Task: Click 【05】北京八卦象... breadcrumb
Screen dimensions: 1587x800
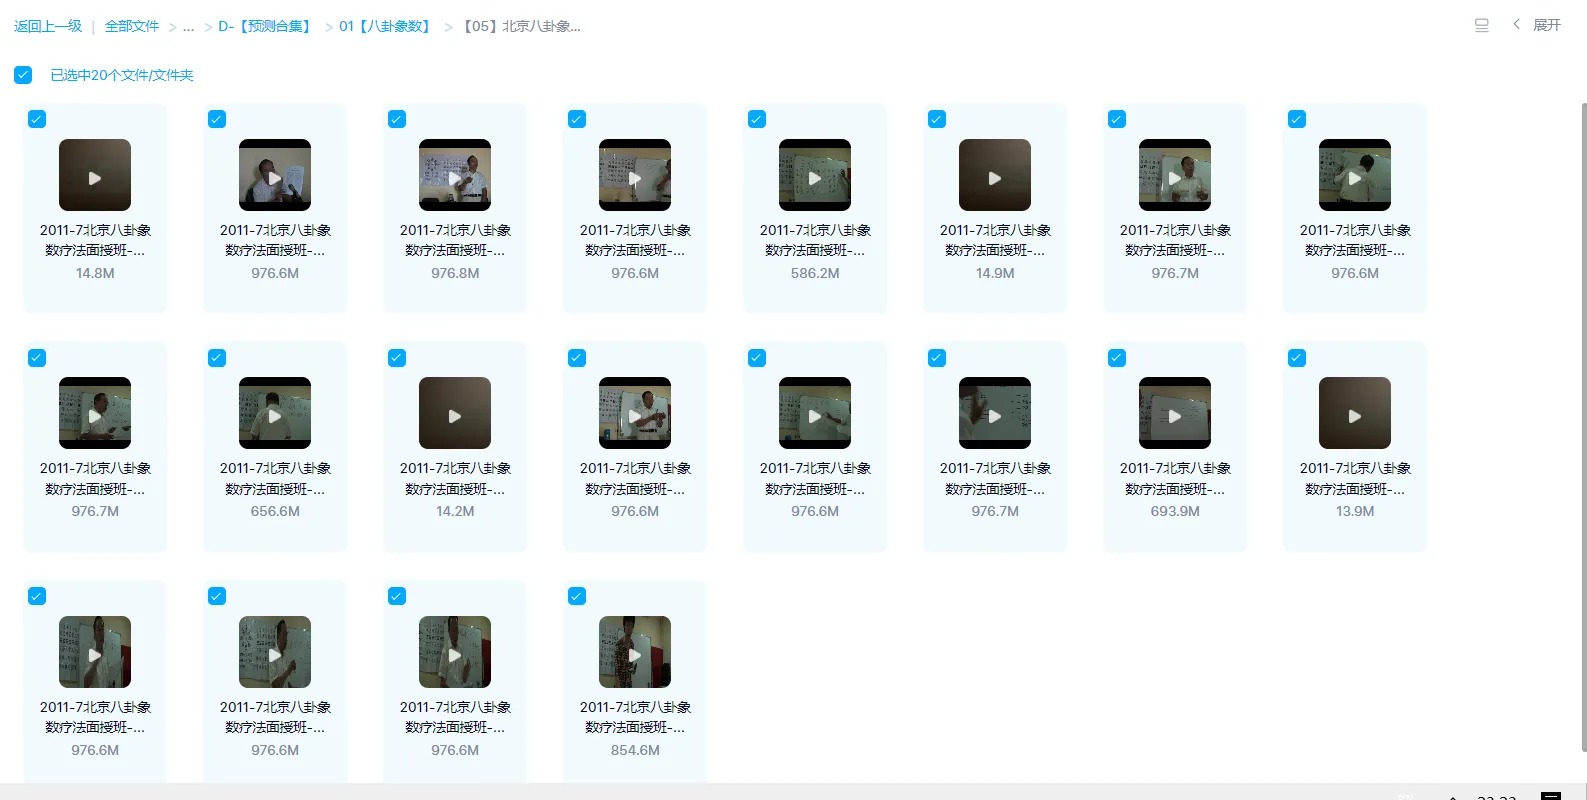Action: [518, 26]
